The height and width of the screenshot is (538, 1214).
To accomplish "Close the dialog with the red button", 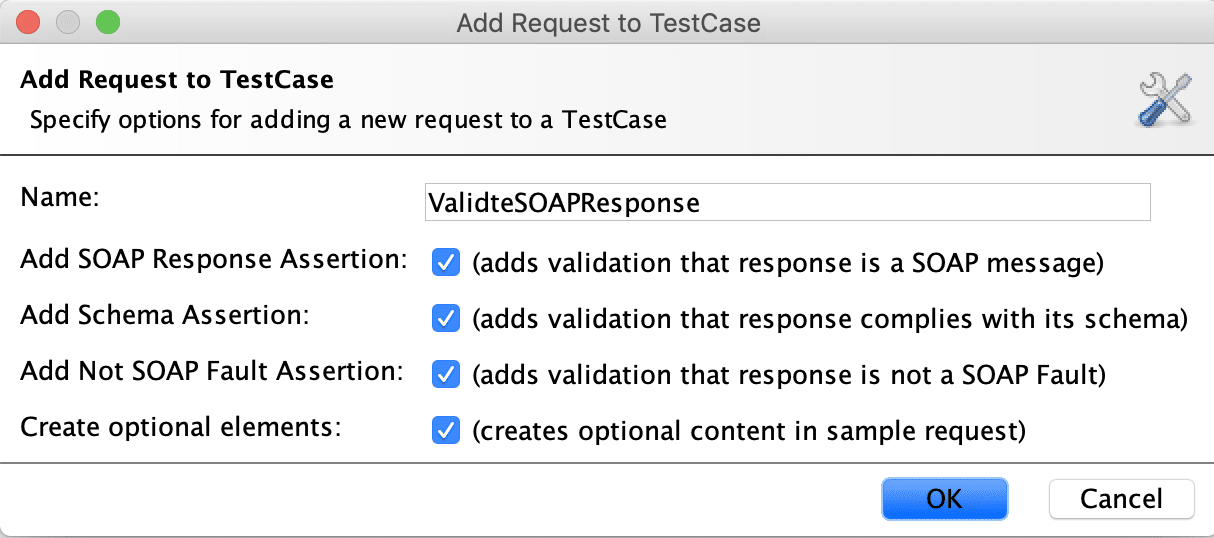I will 28,21.
